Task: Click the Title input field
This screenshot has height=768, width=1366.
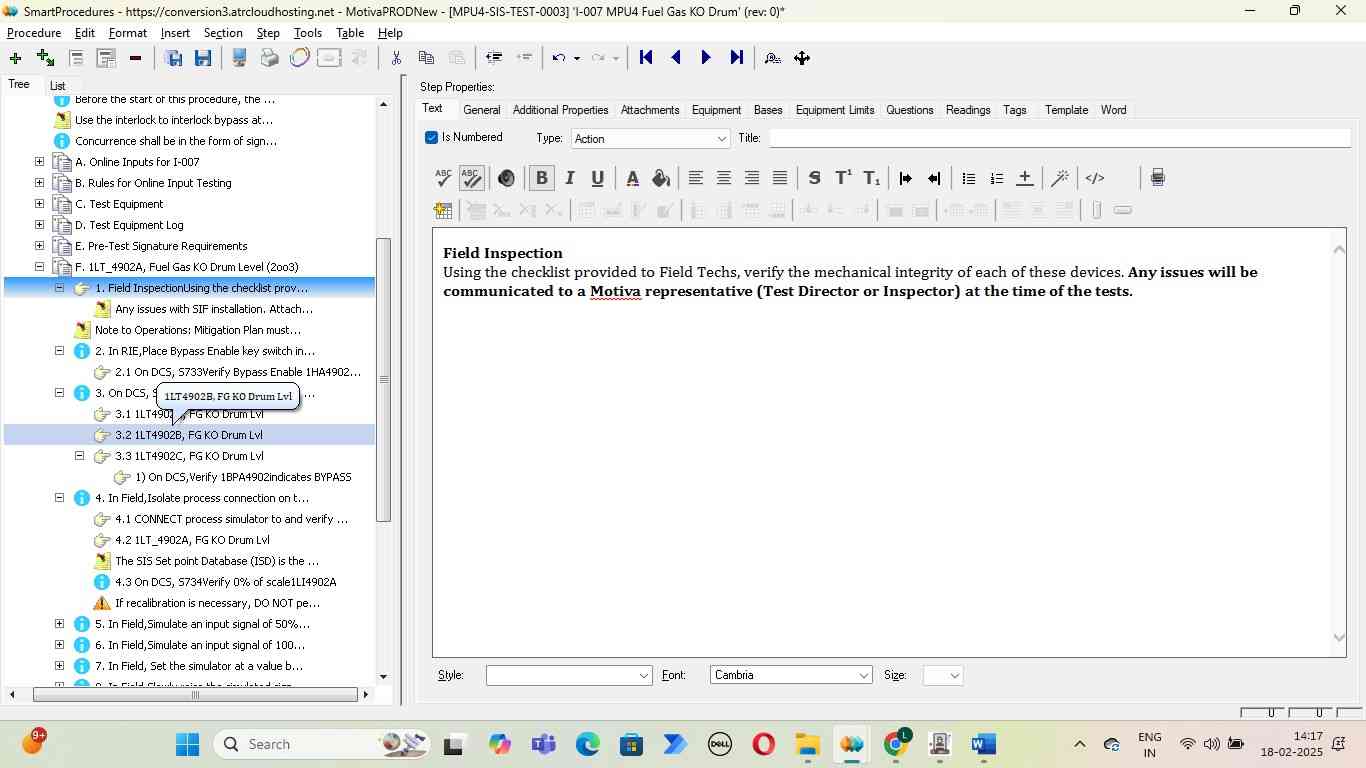Action: (x=1059, y=138)
